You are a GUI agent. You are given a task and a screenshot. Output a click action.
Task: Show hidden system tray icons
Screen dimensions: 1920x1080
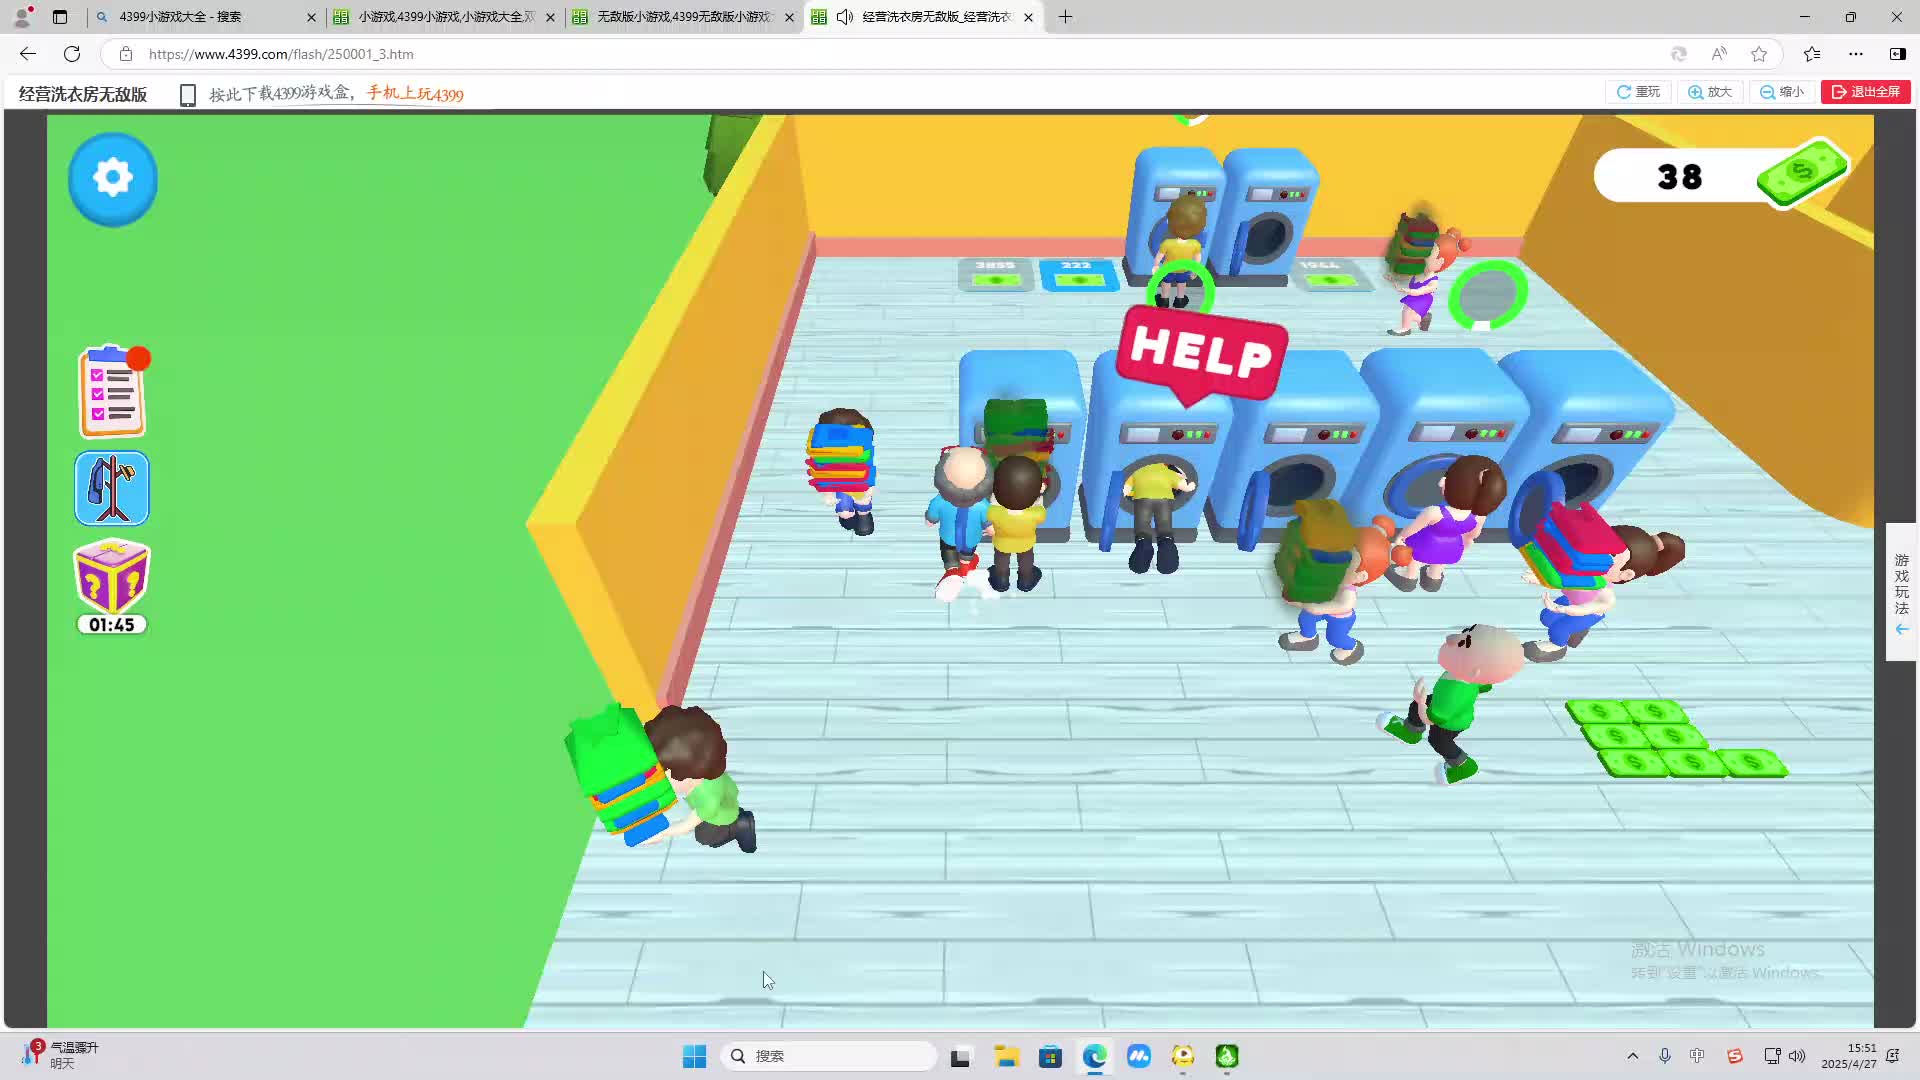point(1633,1056)
